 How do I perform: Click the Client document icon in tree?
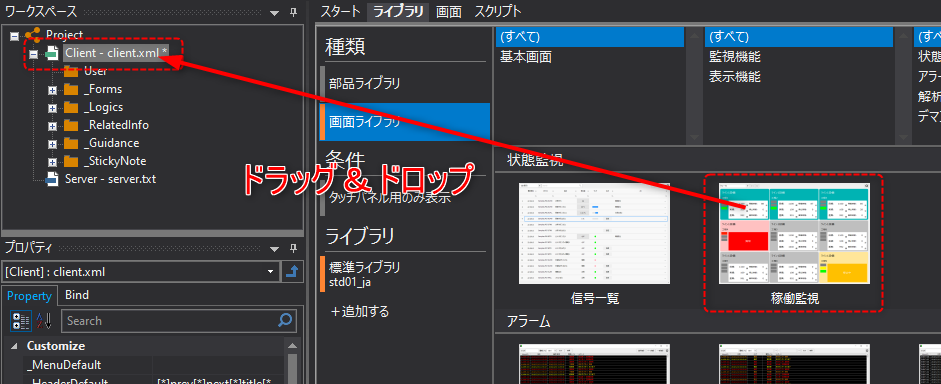click(52, 53)
